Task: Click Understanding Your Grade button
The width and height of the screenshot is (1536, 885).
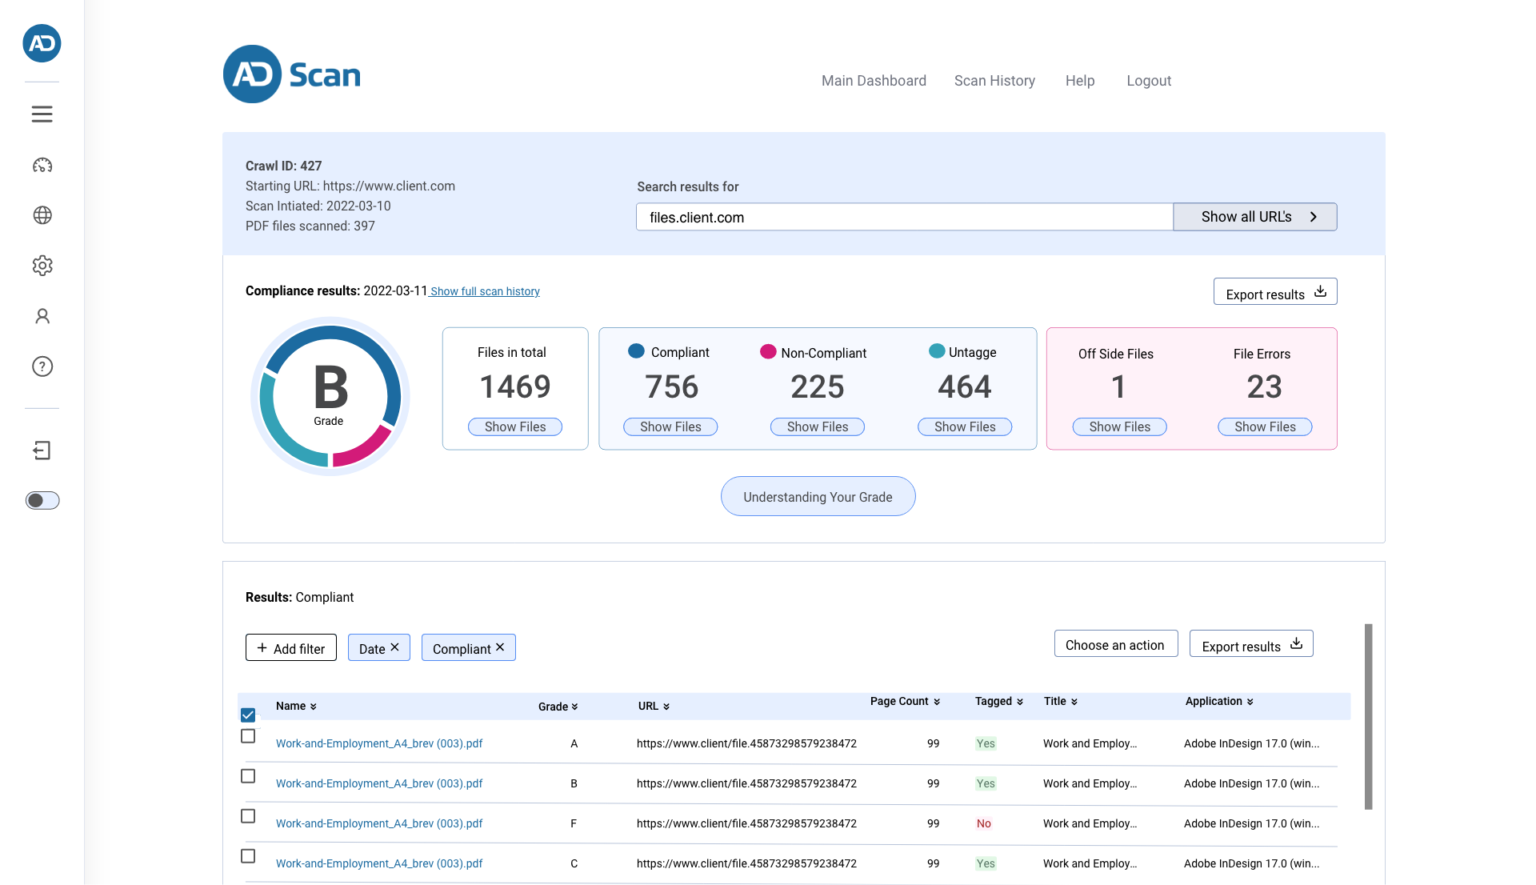Action: pyautogui.click(x=817, y=497)
